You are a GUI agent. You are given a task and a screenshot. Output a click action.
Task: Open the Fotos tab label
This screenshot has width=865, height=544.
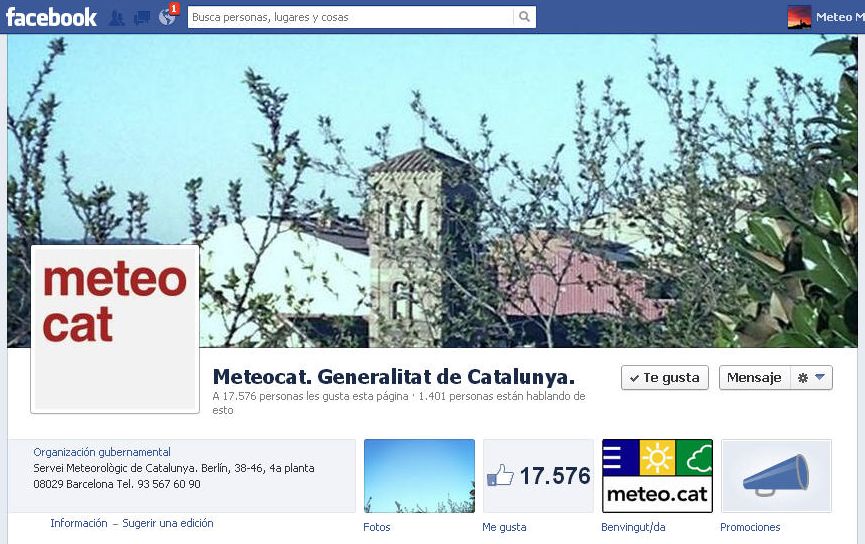(x=377, y=527)
